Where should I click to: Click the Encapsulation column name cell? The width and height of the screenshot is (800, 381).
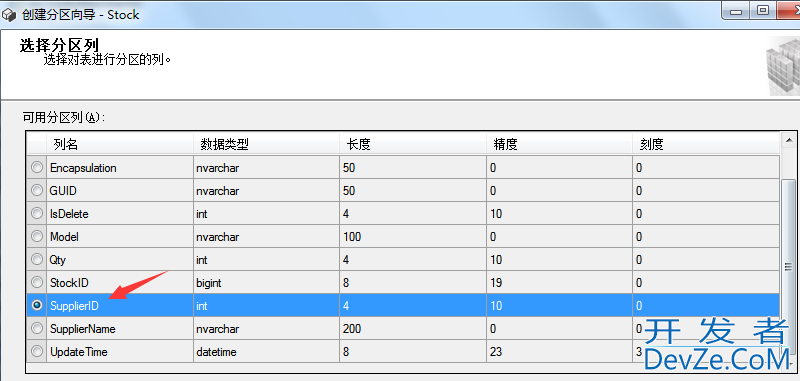[120, 167]
